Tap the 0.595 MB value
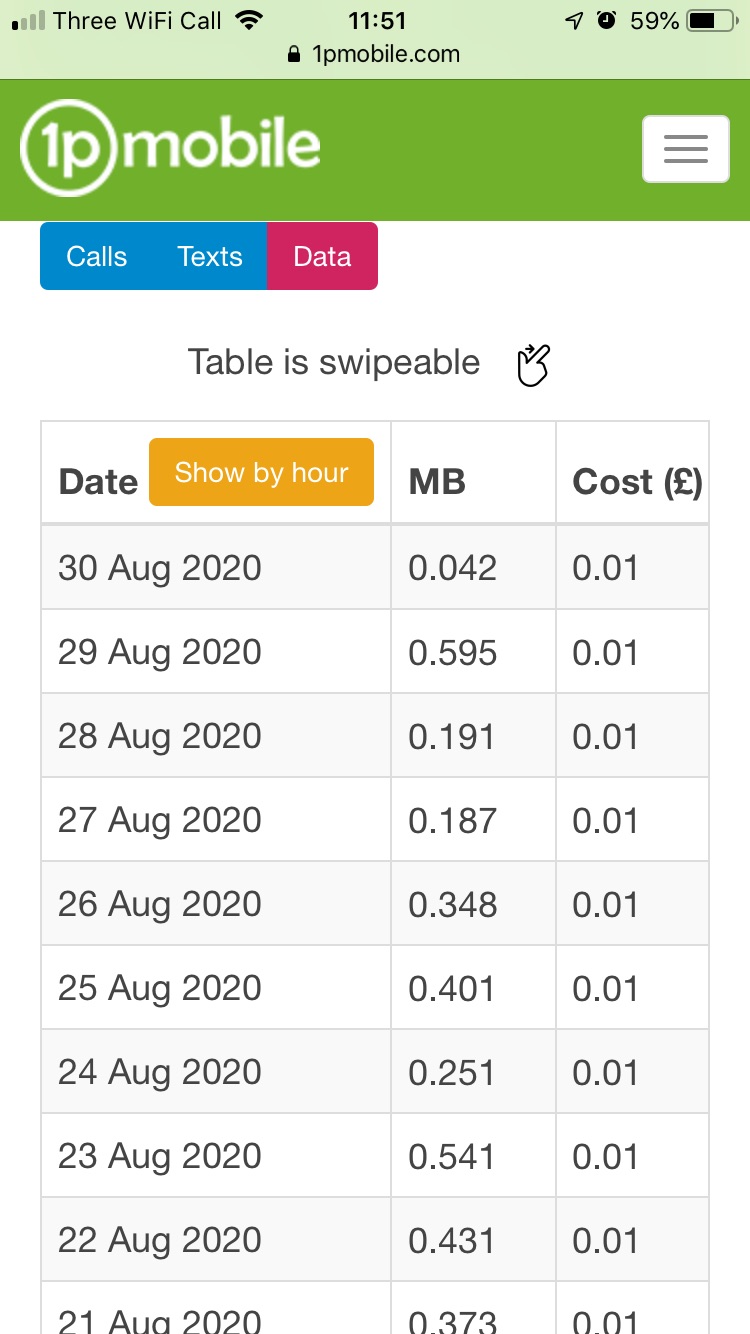The image size is (750, 1334). point(452,652)
